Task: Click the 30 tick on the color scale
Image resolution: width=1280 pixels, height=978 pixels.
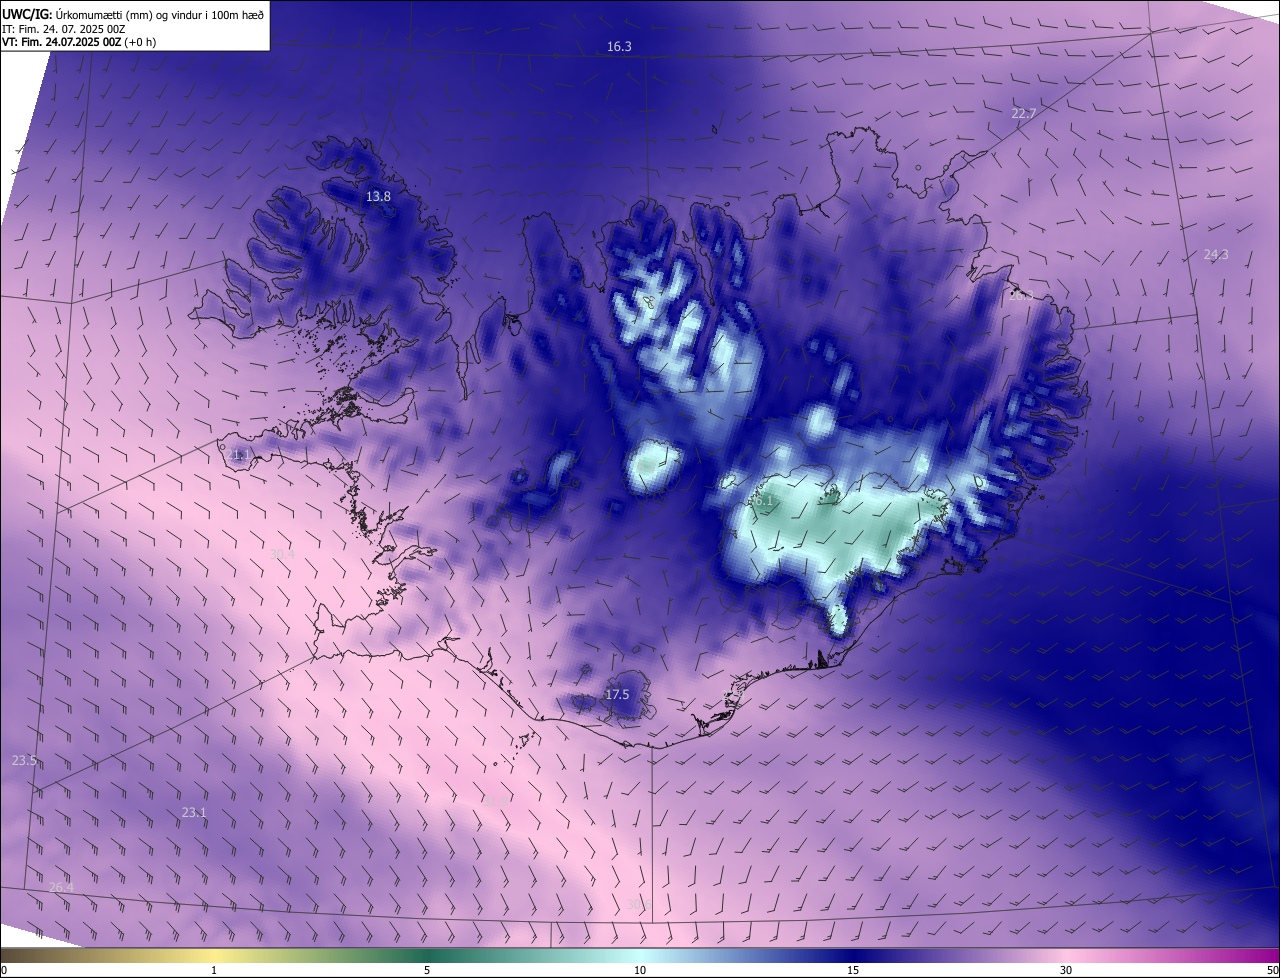Action: [x=1066, y=970]
